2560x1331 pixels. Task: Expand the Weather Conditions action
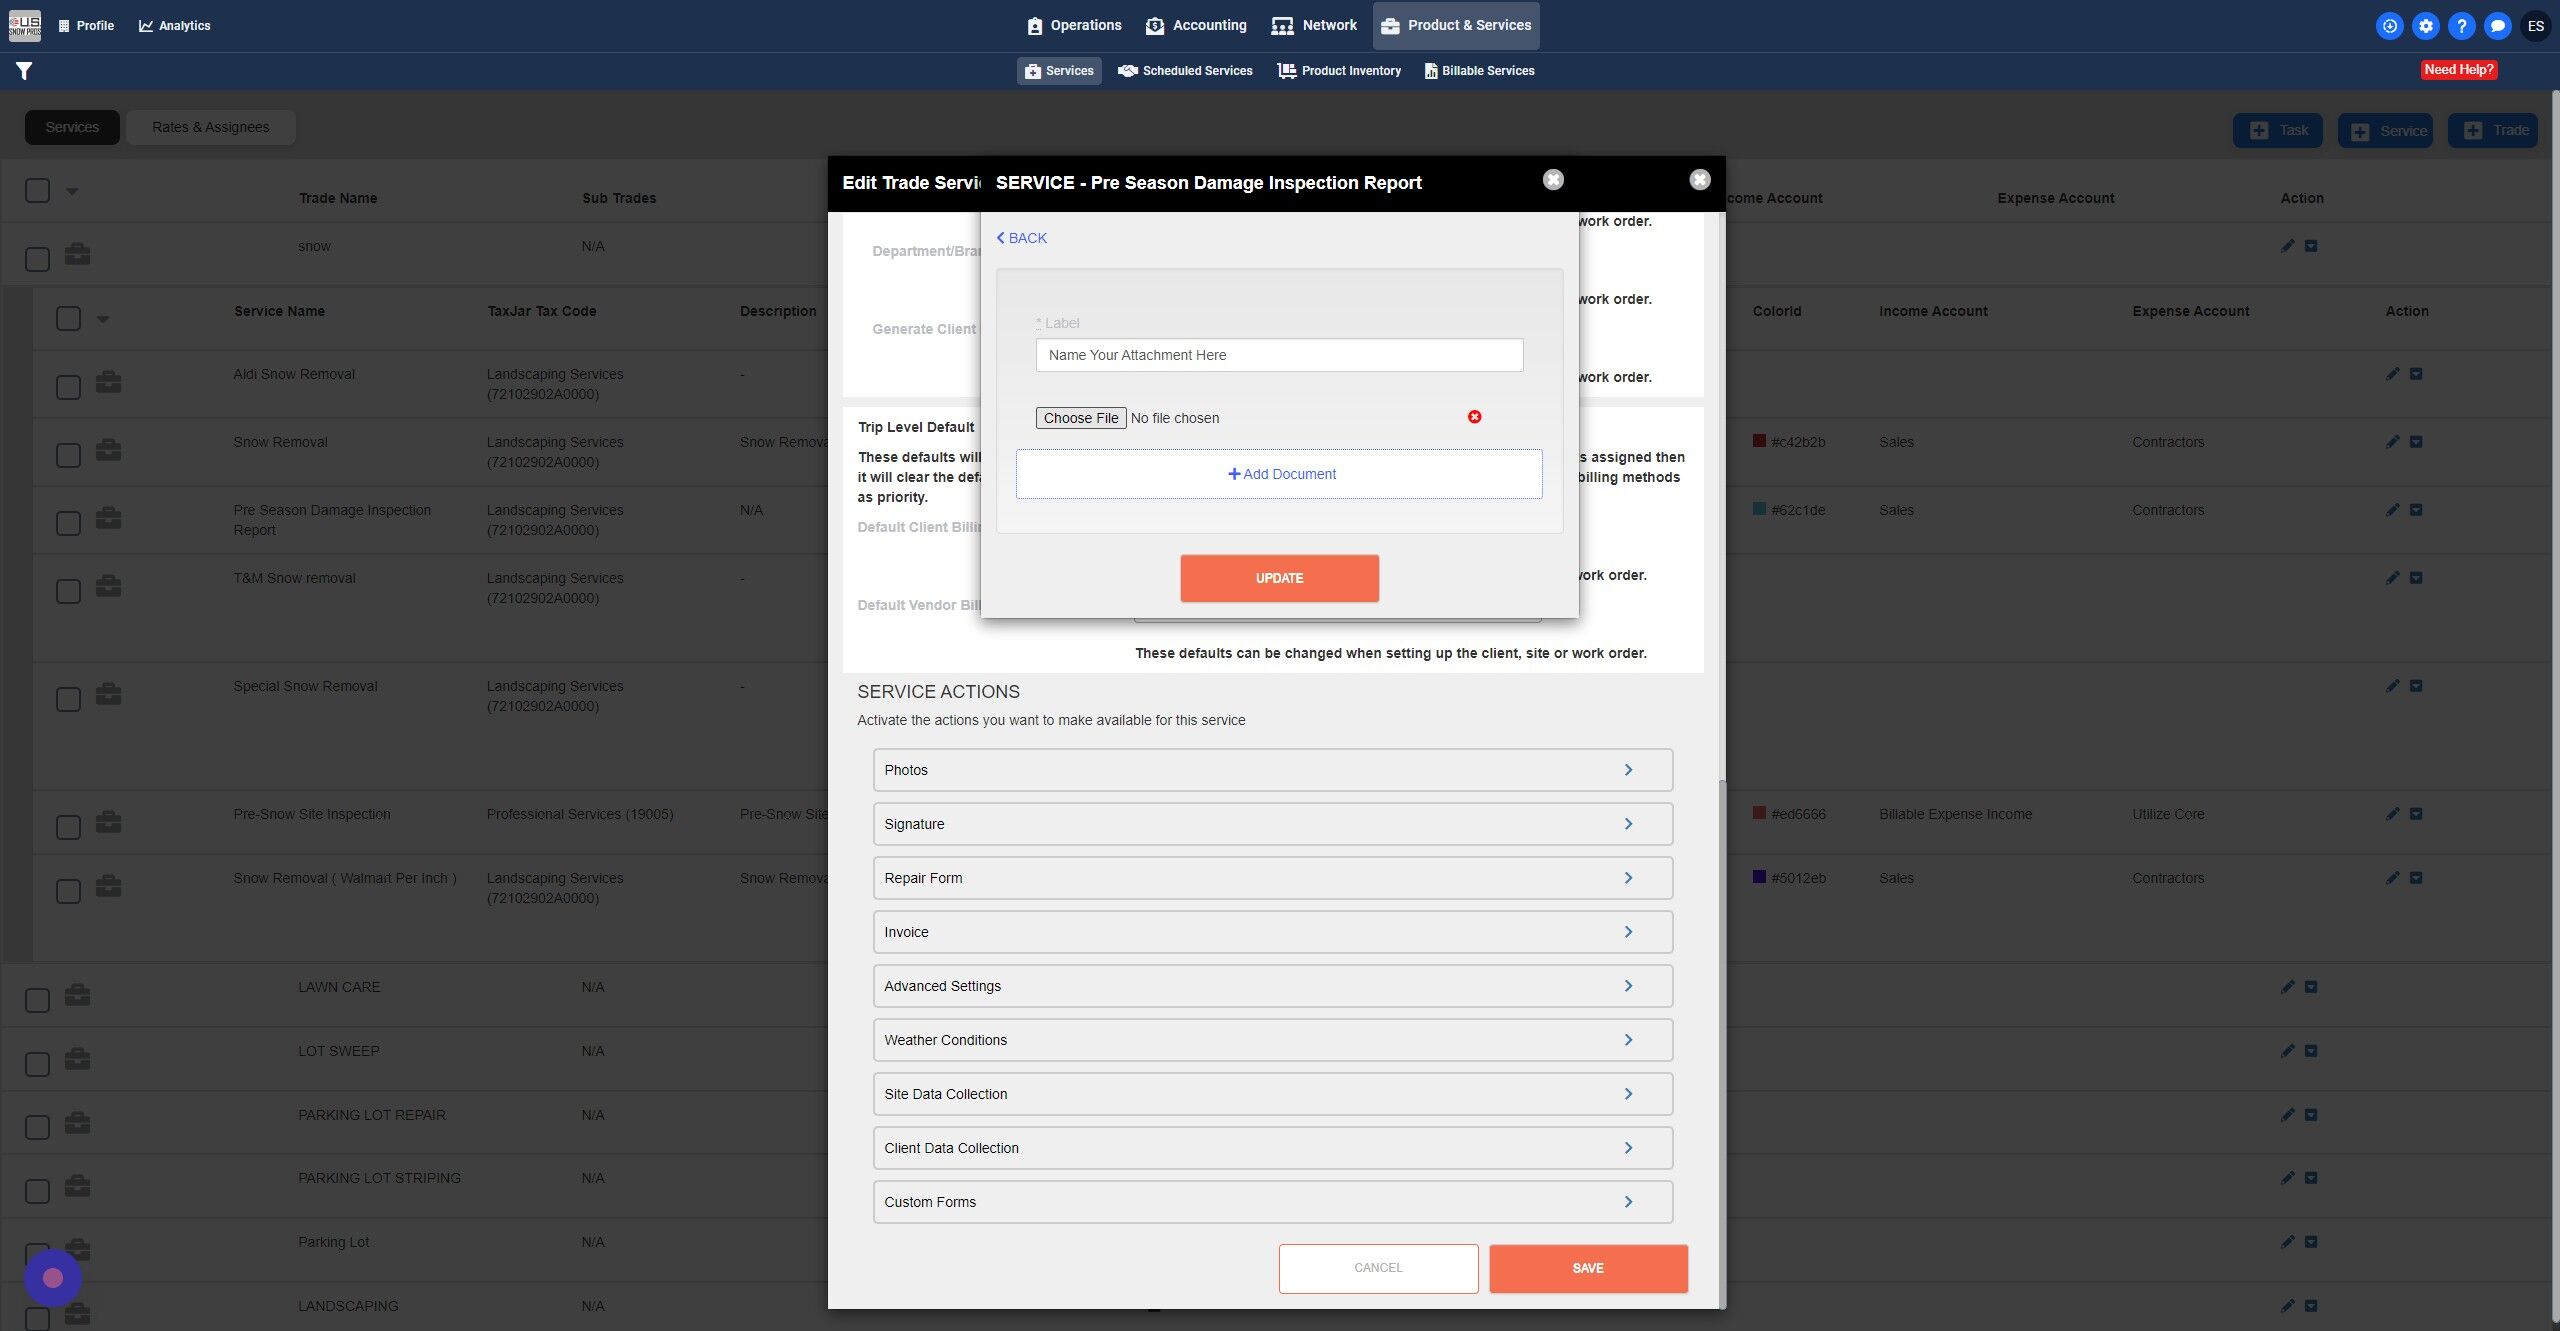coord(1272,1040)
